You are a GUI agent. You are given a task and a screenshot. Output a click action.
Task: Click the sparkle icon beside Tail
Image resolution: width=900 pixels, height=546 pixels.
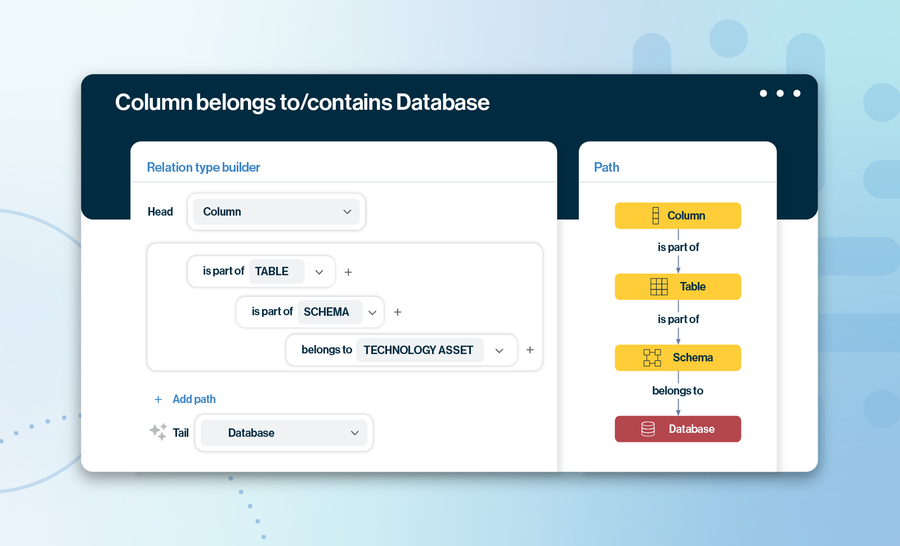(158, 432)
